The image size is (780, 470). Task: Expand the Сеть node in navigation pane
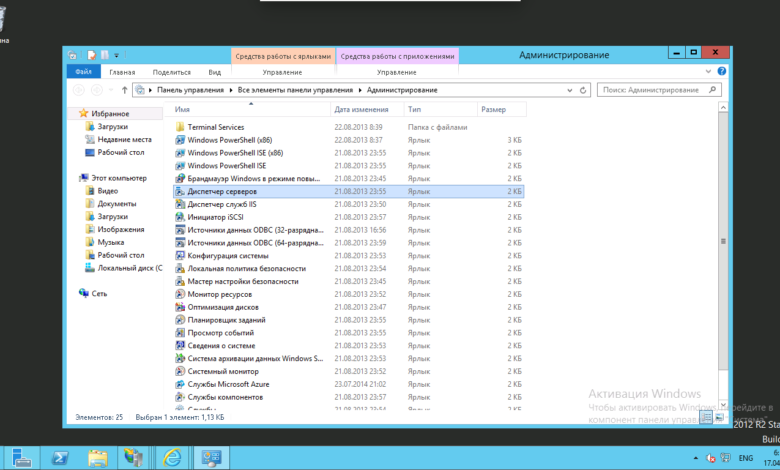74,293
